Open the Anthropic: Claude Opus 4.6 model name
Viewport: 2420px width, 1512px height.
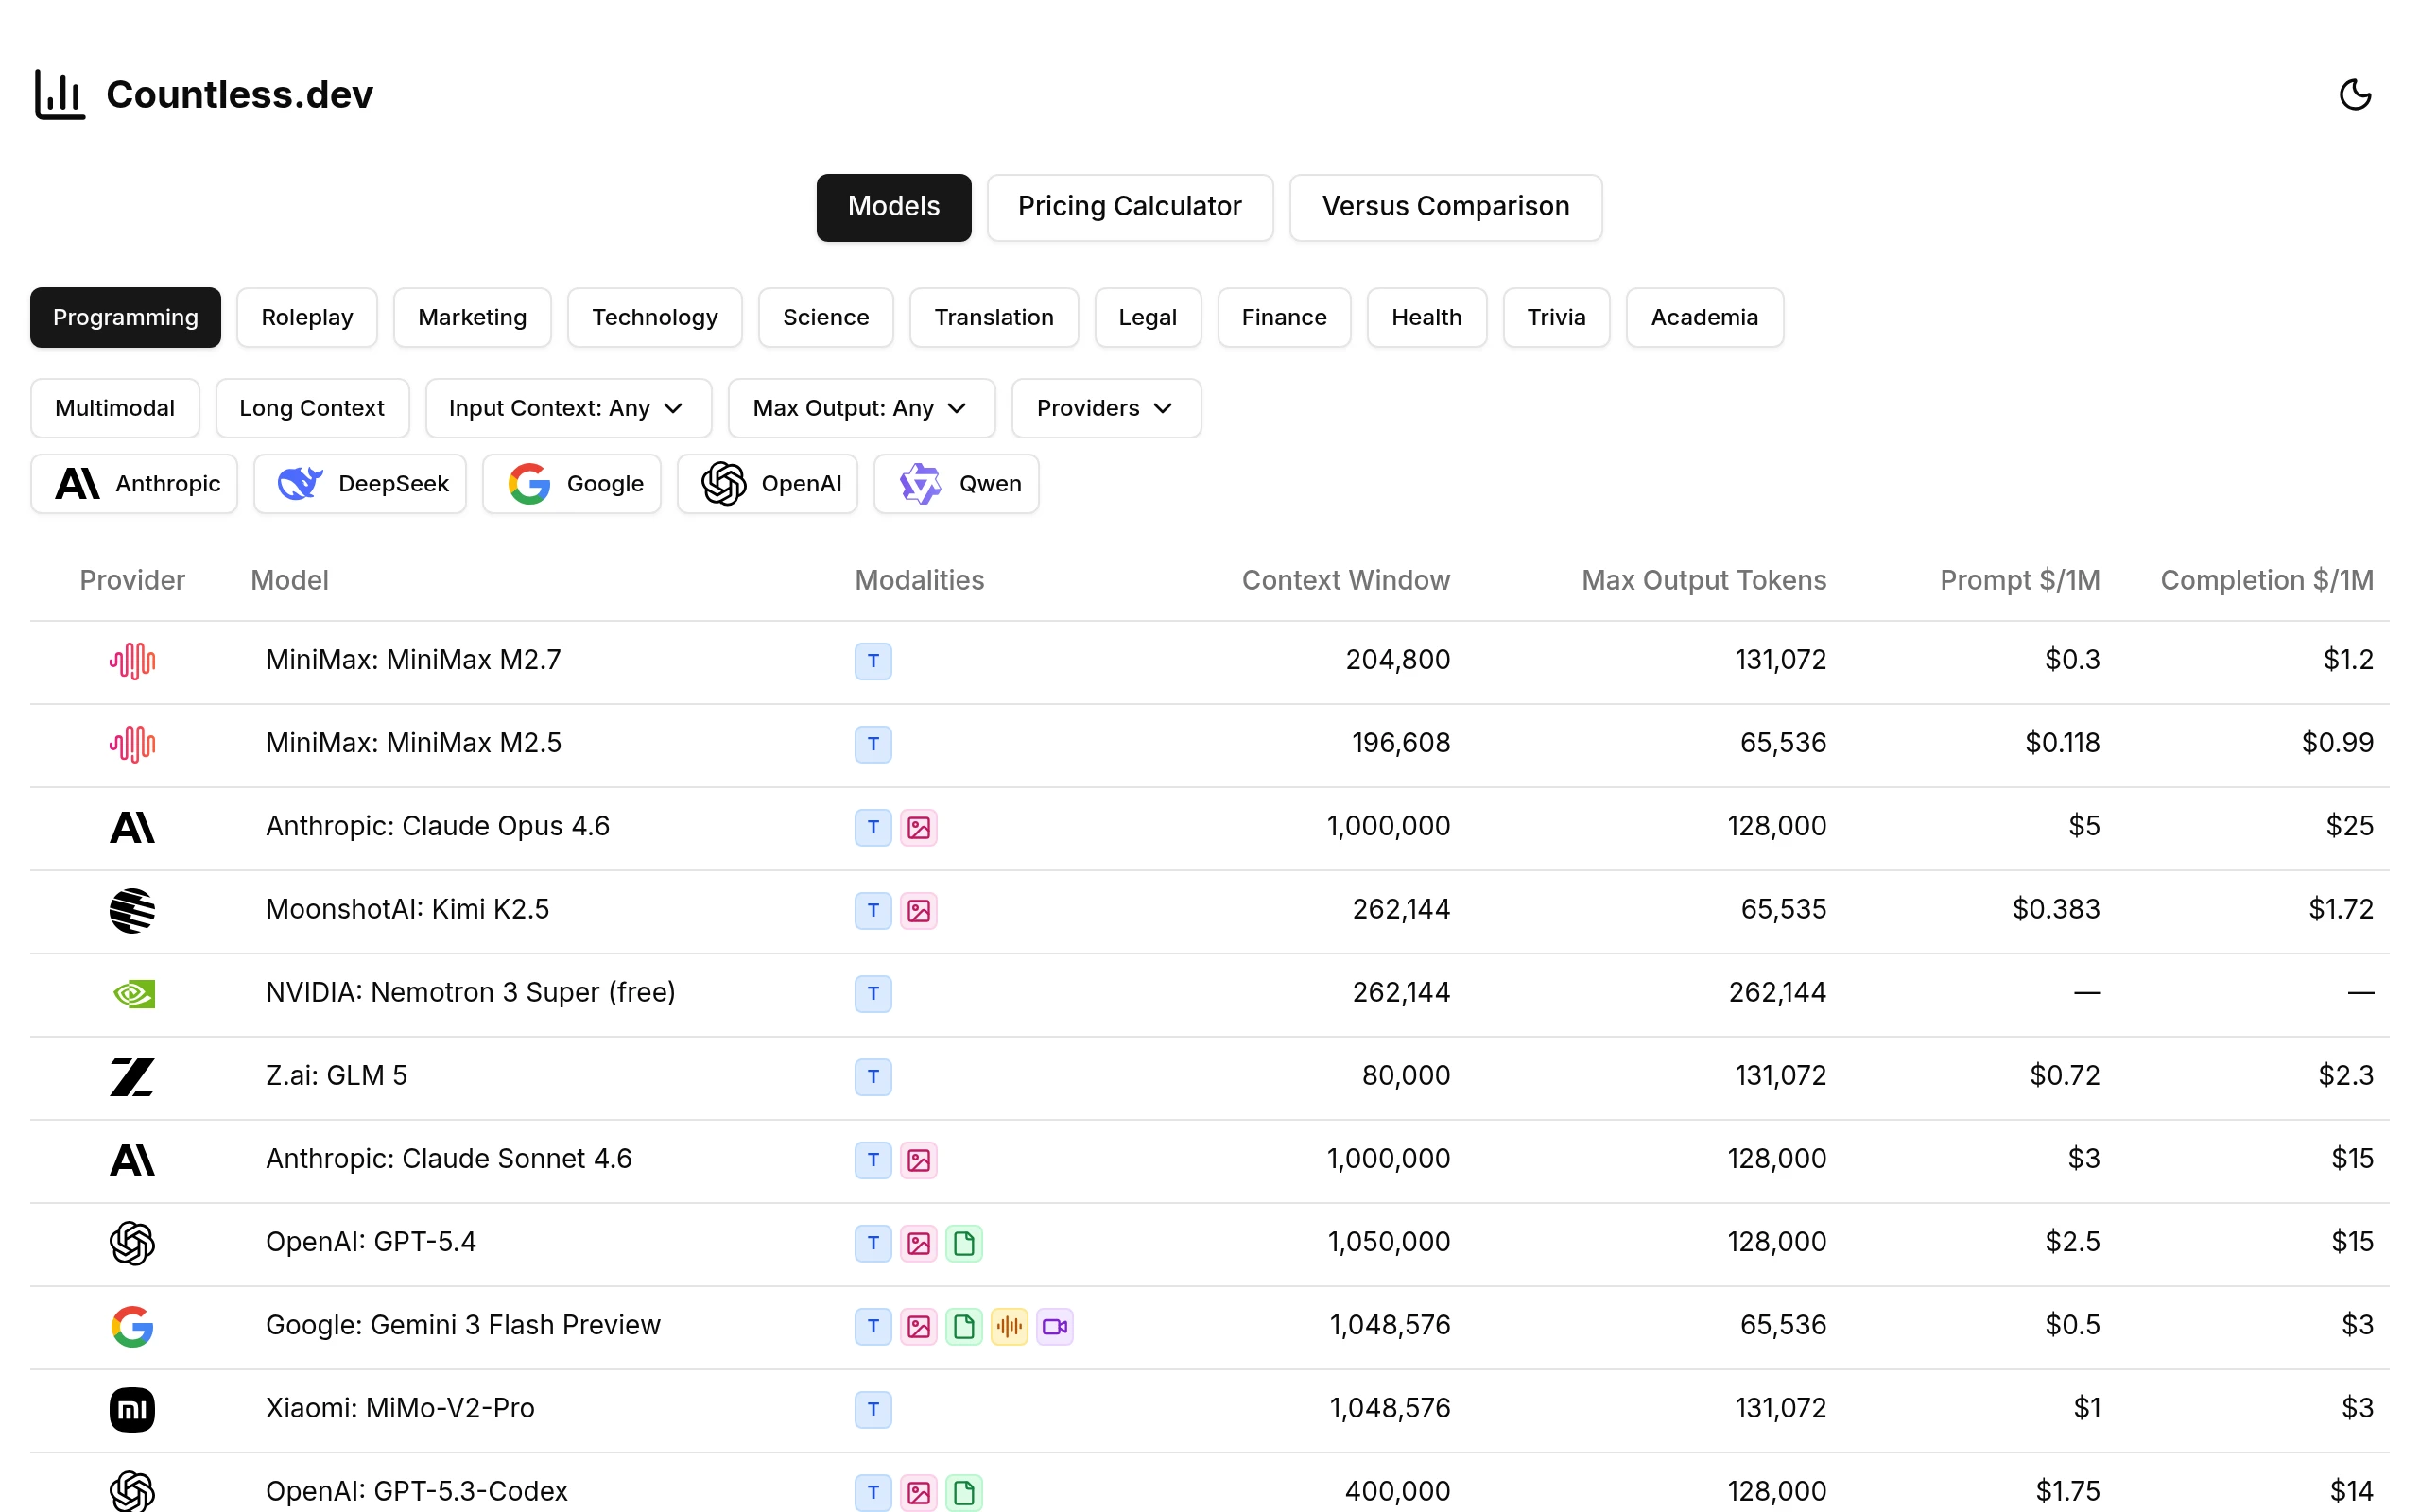point(437,826)
